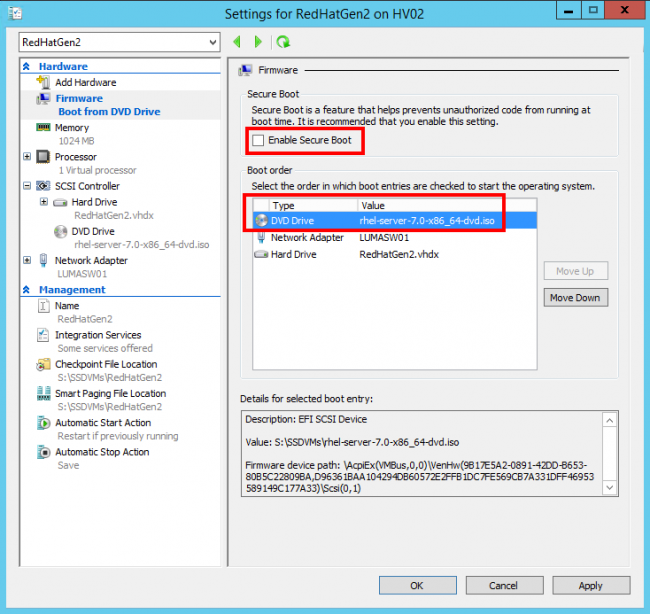Close the settings window
650x614 pixels.
pyautogui.click(x=625, y=10)
